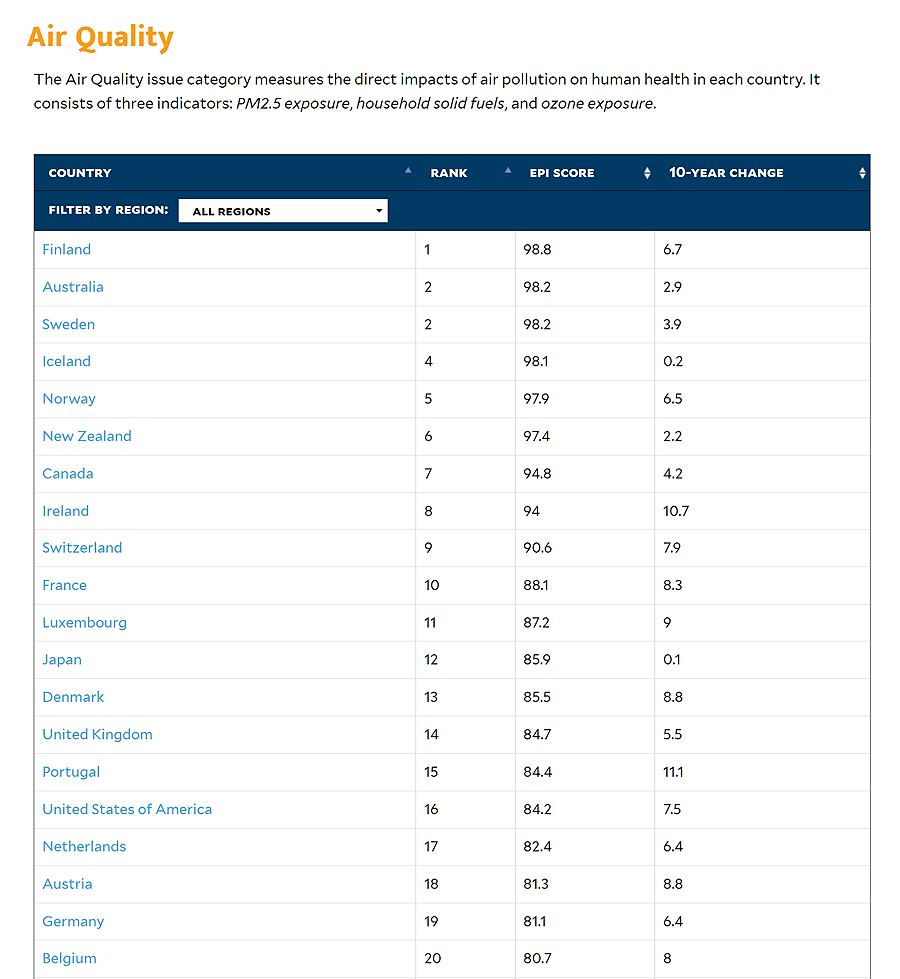900x979 pixels.
Task: Click the COUNTRY column header
Action: [x=79, y=172]
